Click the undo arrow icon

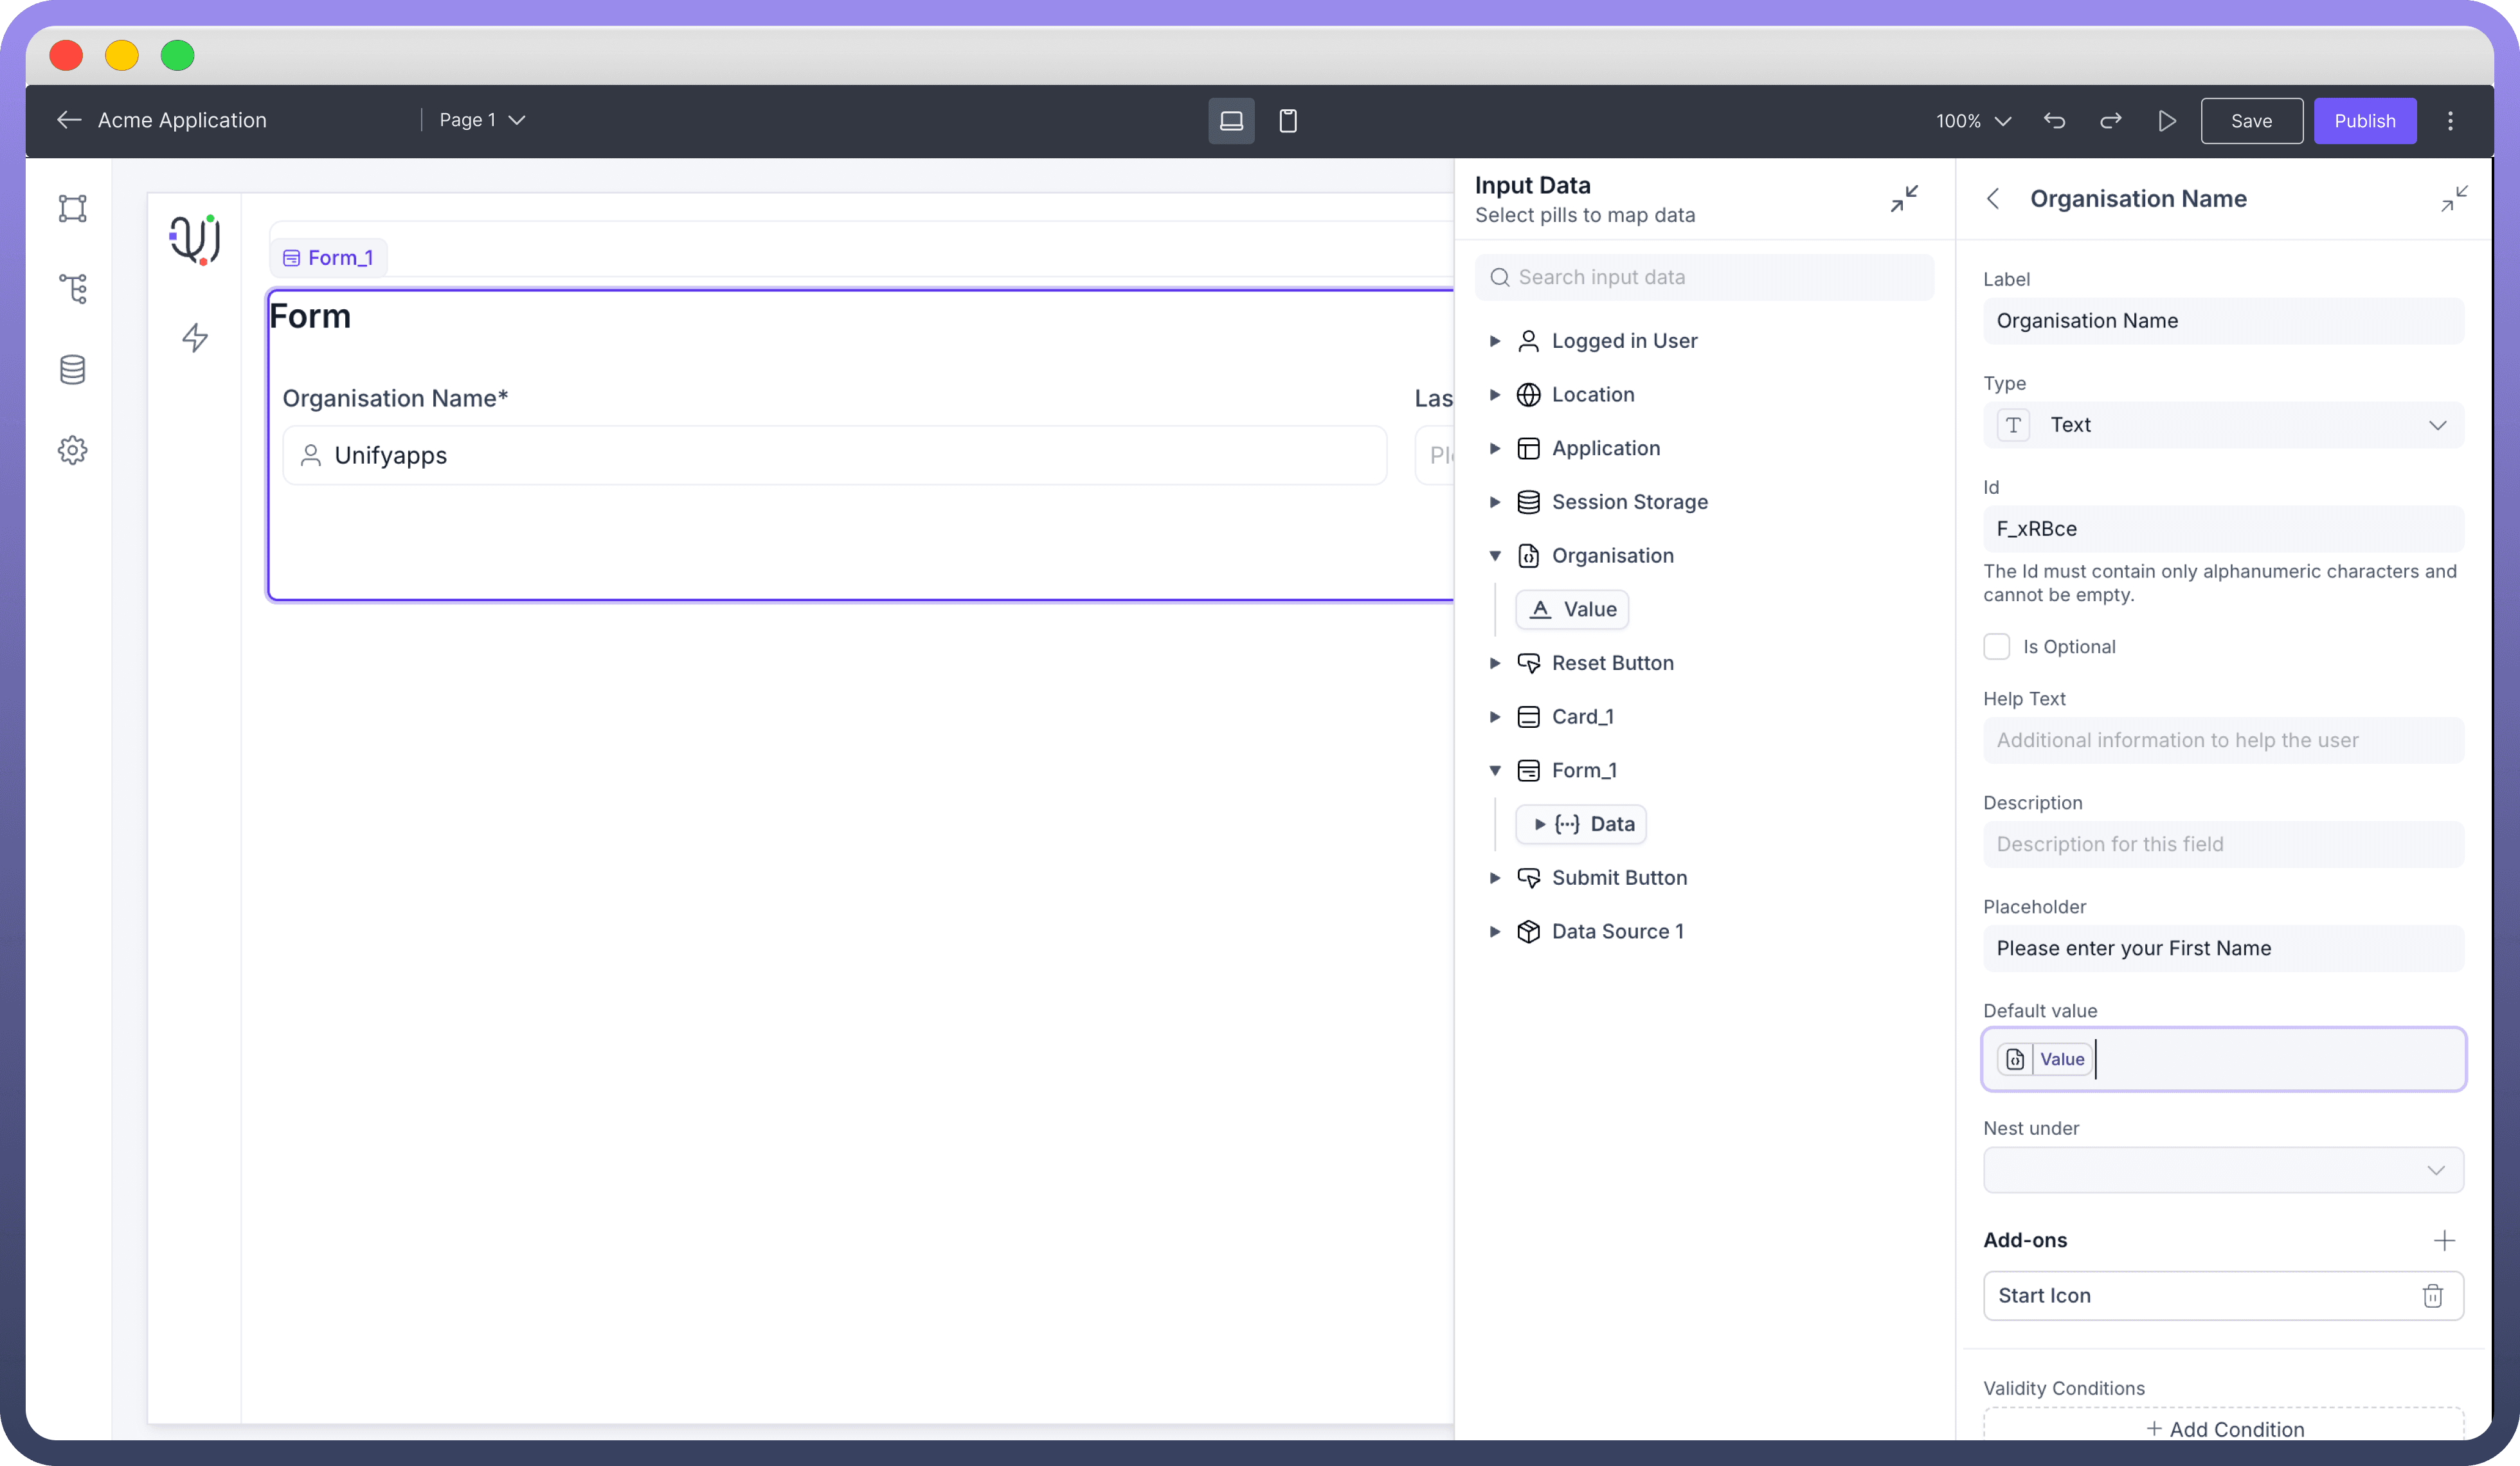click(x=2054, y=121)
